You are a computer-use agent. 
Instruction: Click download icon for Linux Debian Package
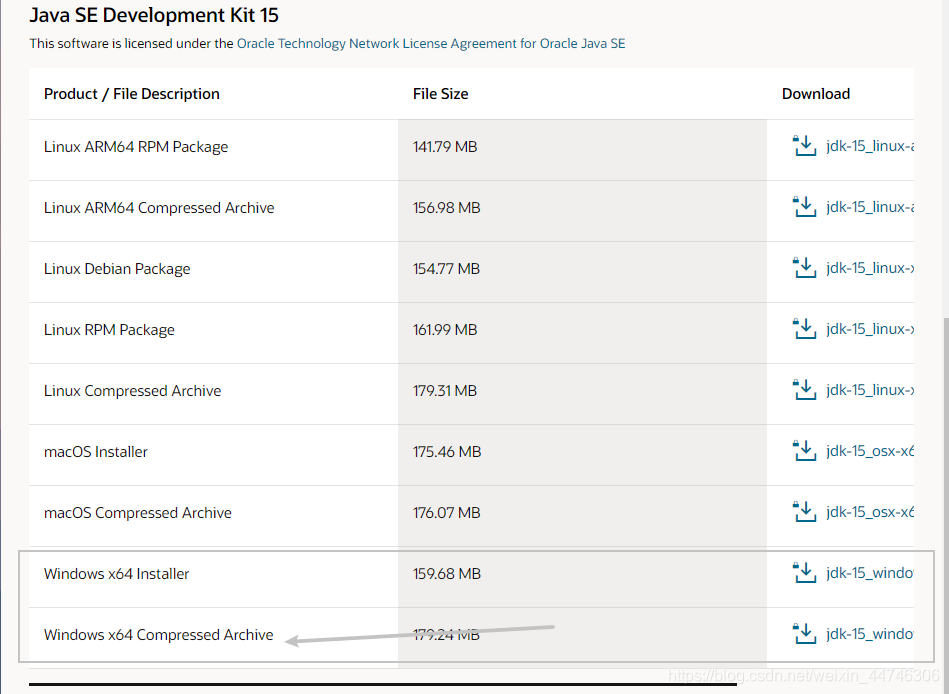click(804, 269)
